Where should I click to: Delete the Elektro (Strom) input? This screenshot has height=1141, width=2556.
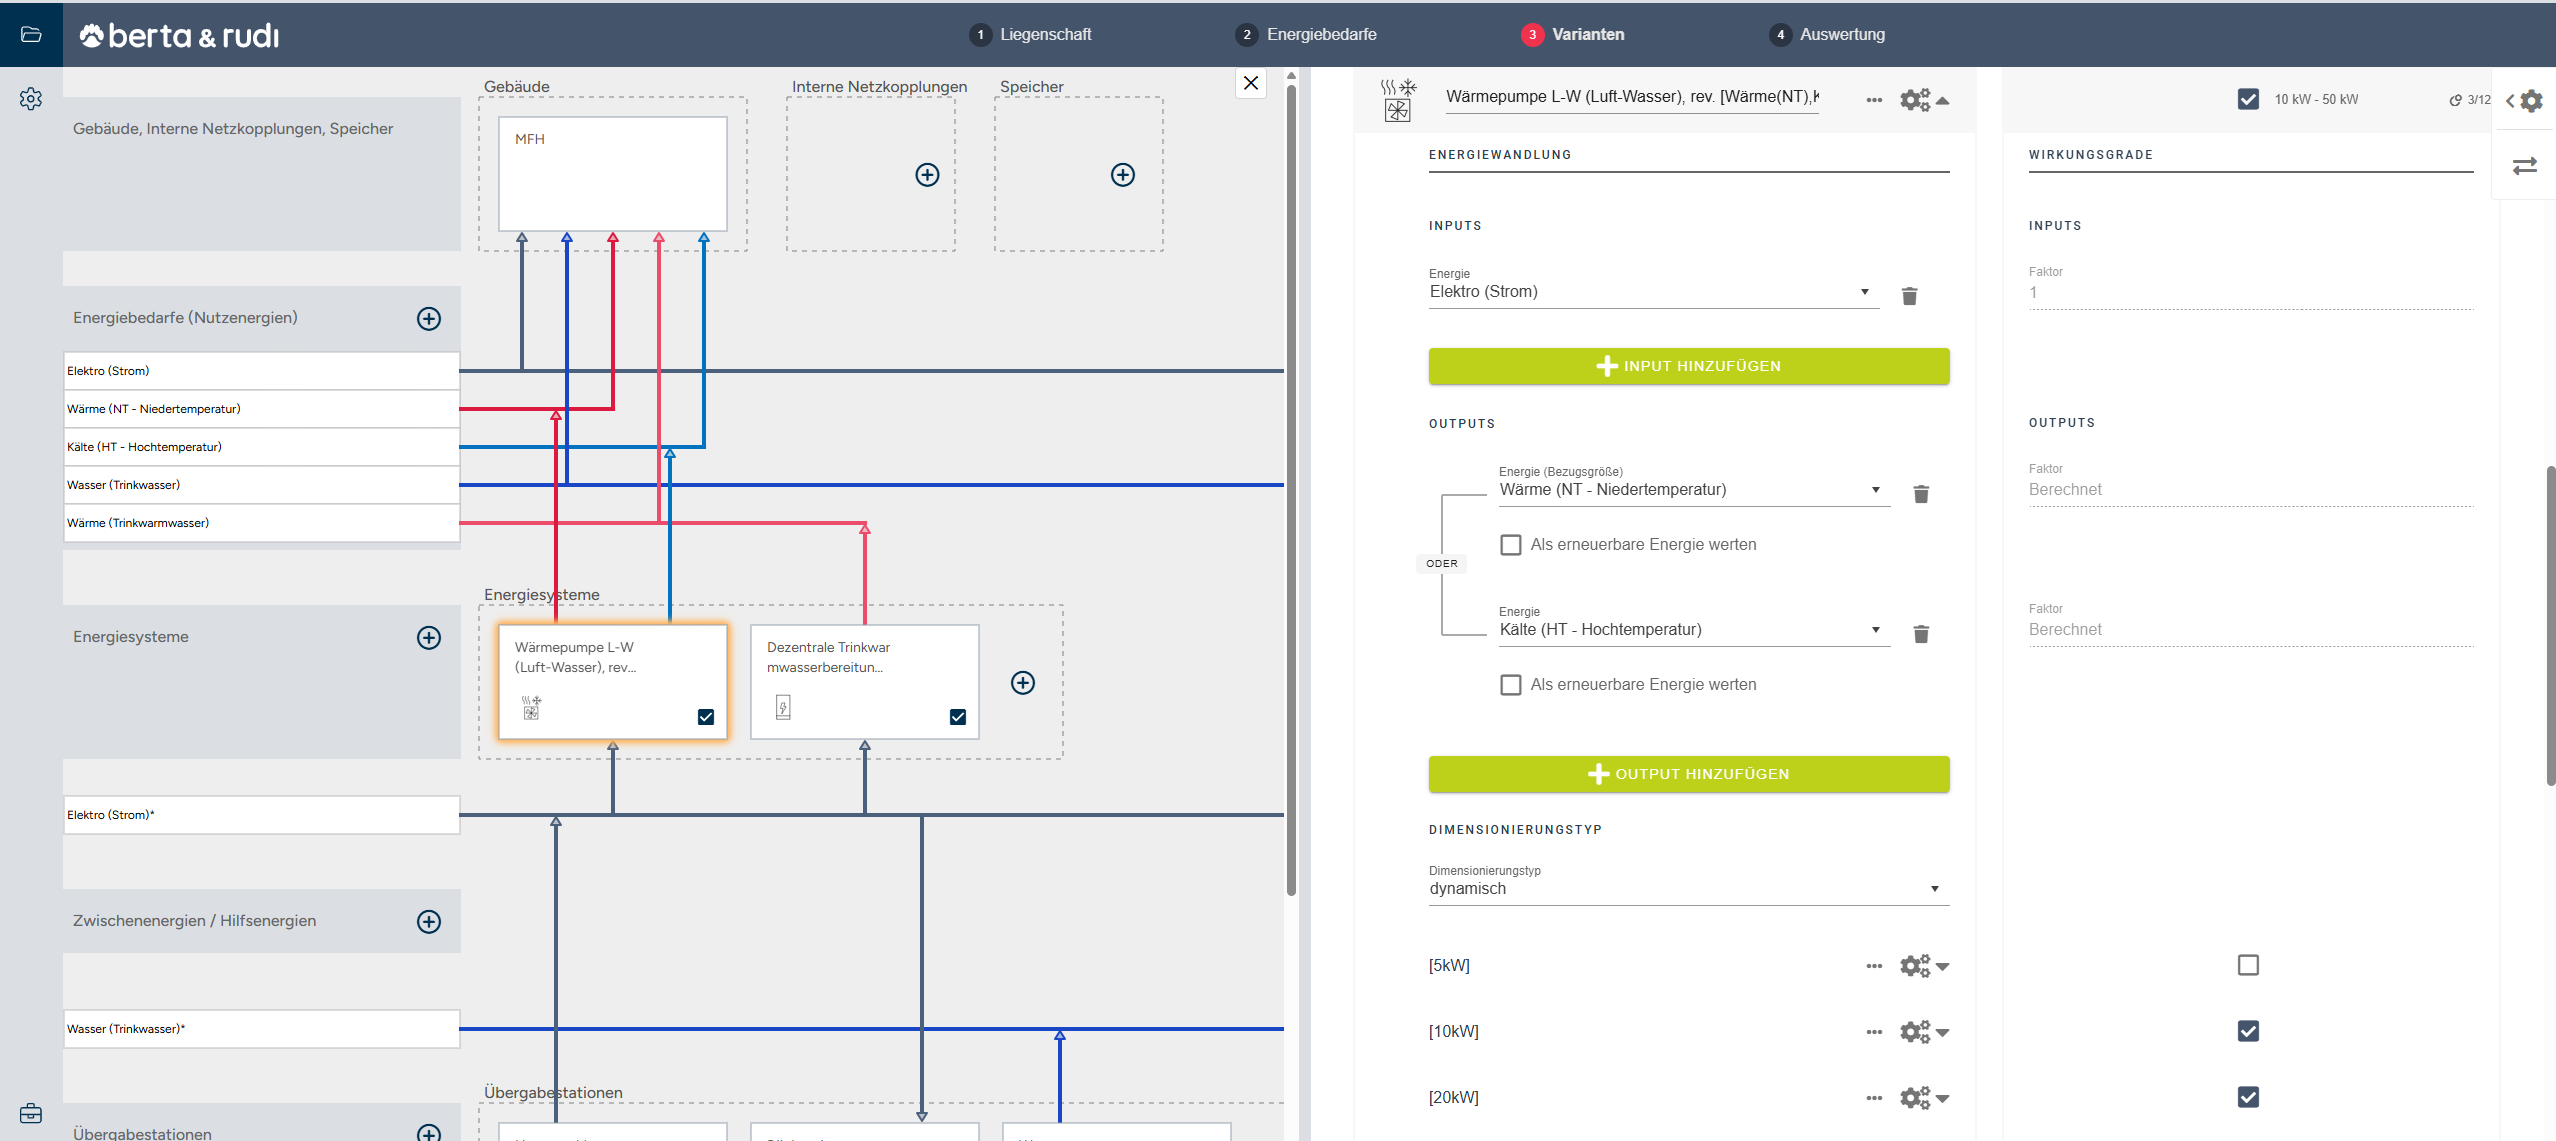(1909, 296)
